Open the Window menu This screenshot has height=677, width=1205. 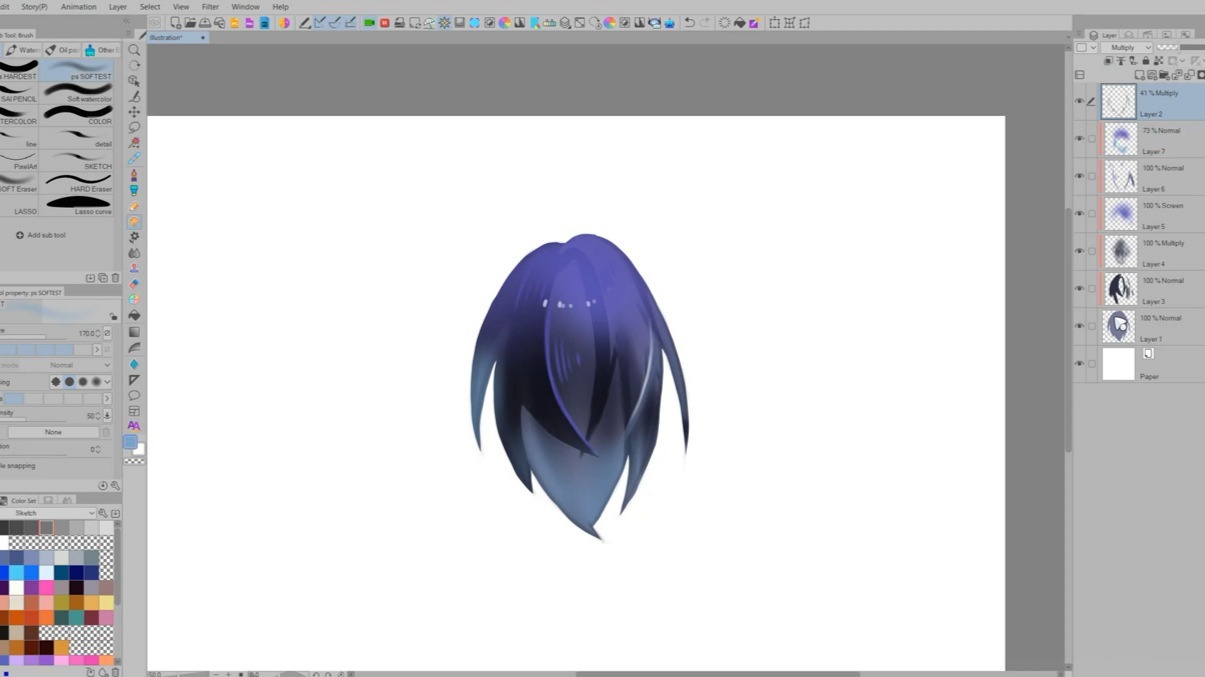pyautogui.click(x=246, y=6)
